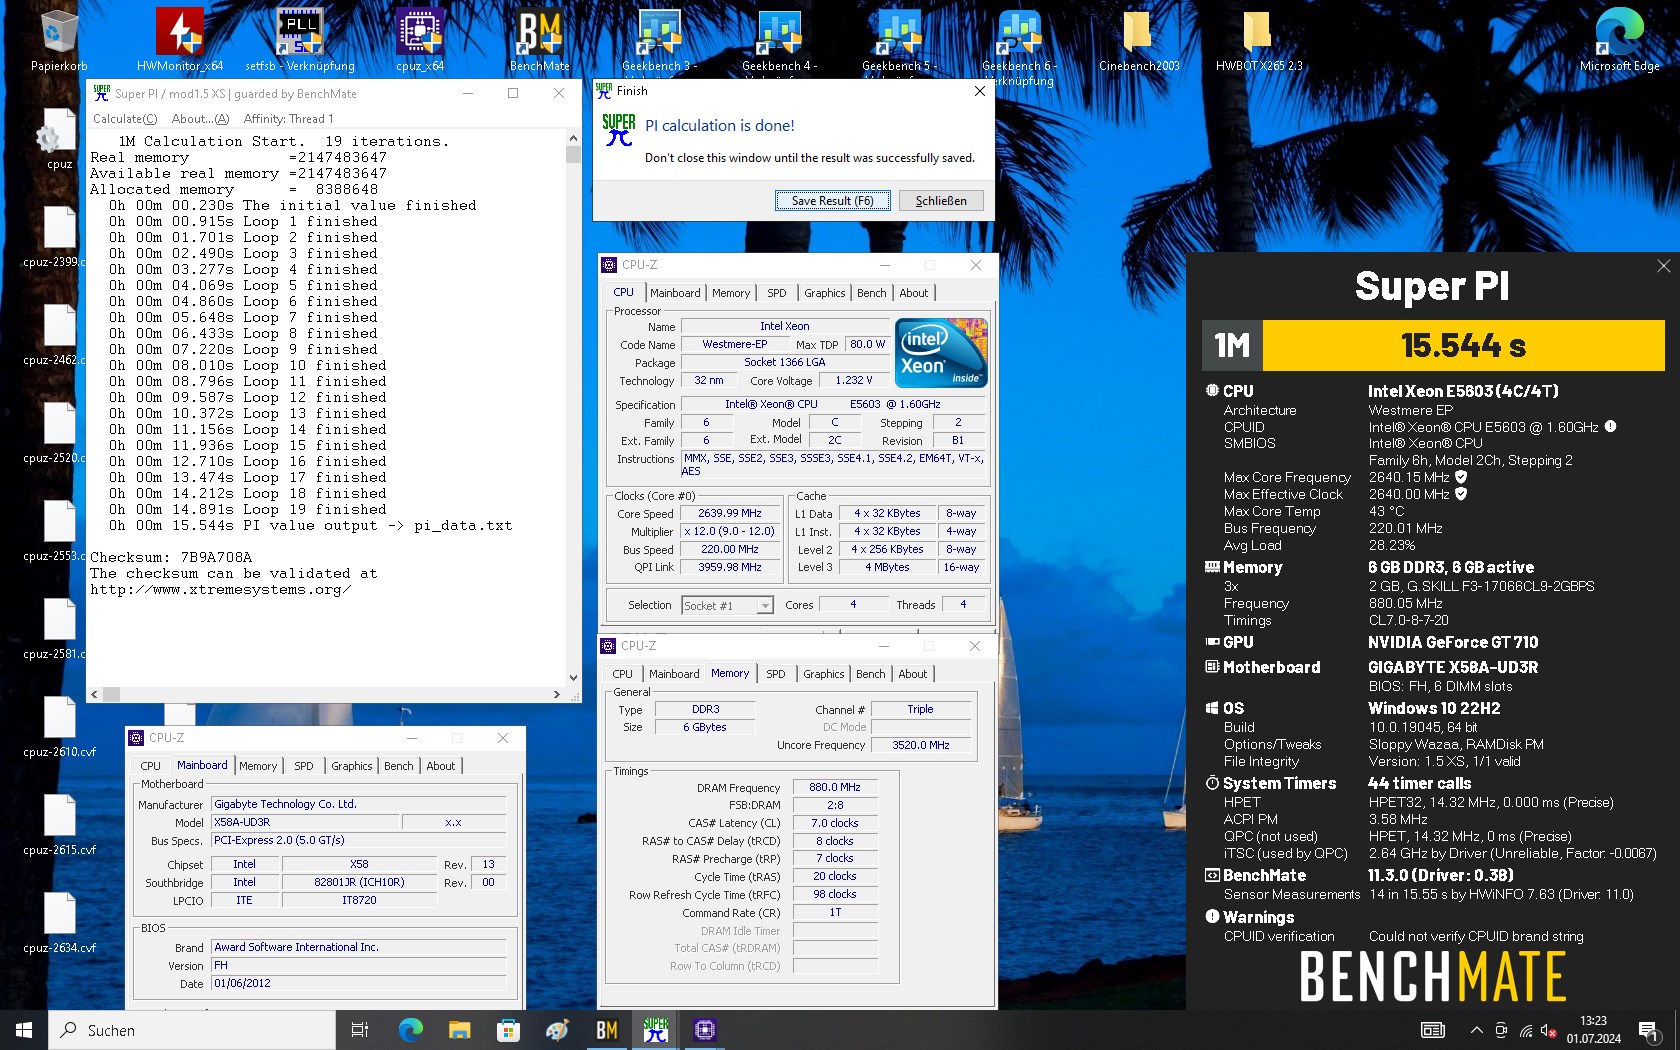Screen dimensions: 1680x1050
Task: Switch to BenchMate in the taskbar
Action: [606, 1030]
